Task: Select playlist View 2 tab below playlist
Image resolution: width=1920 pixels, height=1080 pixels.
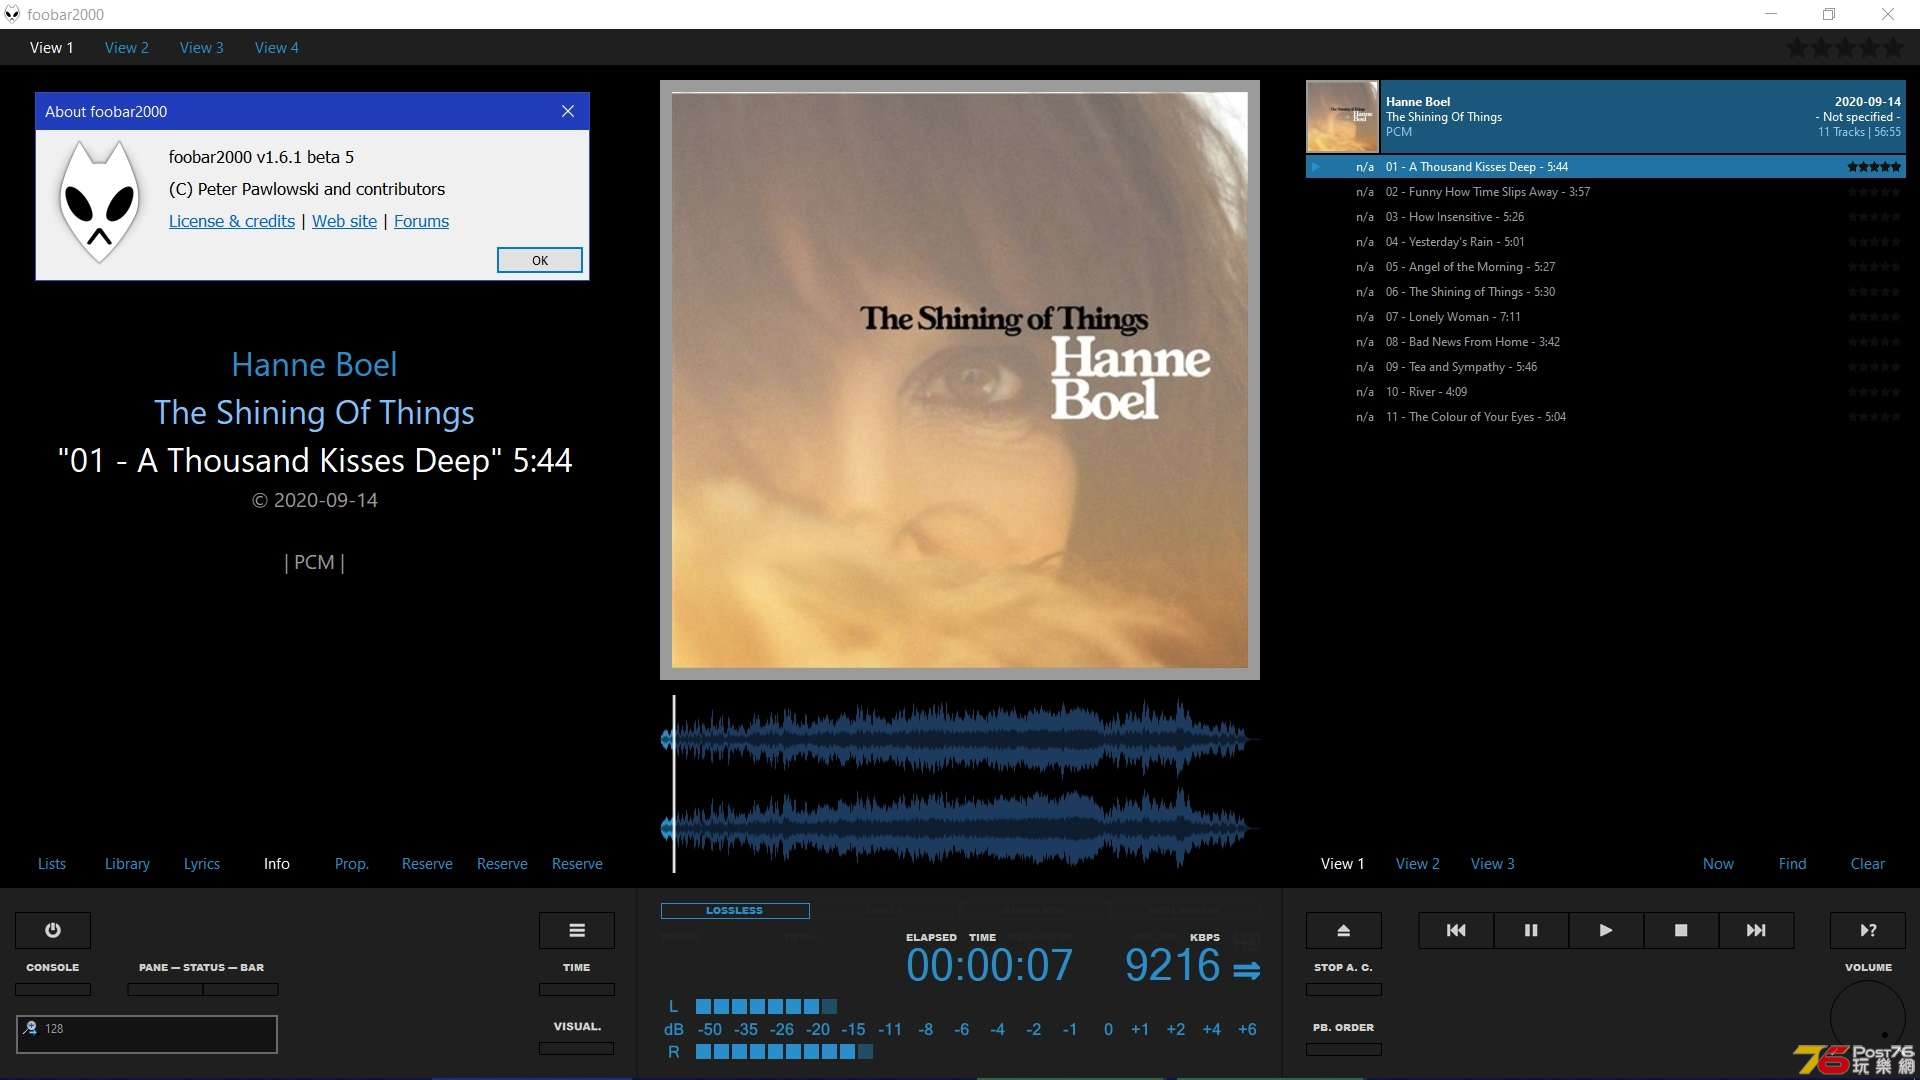Action: (x=1417, y=864)
